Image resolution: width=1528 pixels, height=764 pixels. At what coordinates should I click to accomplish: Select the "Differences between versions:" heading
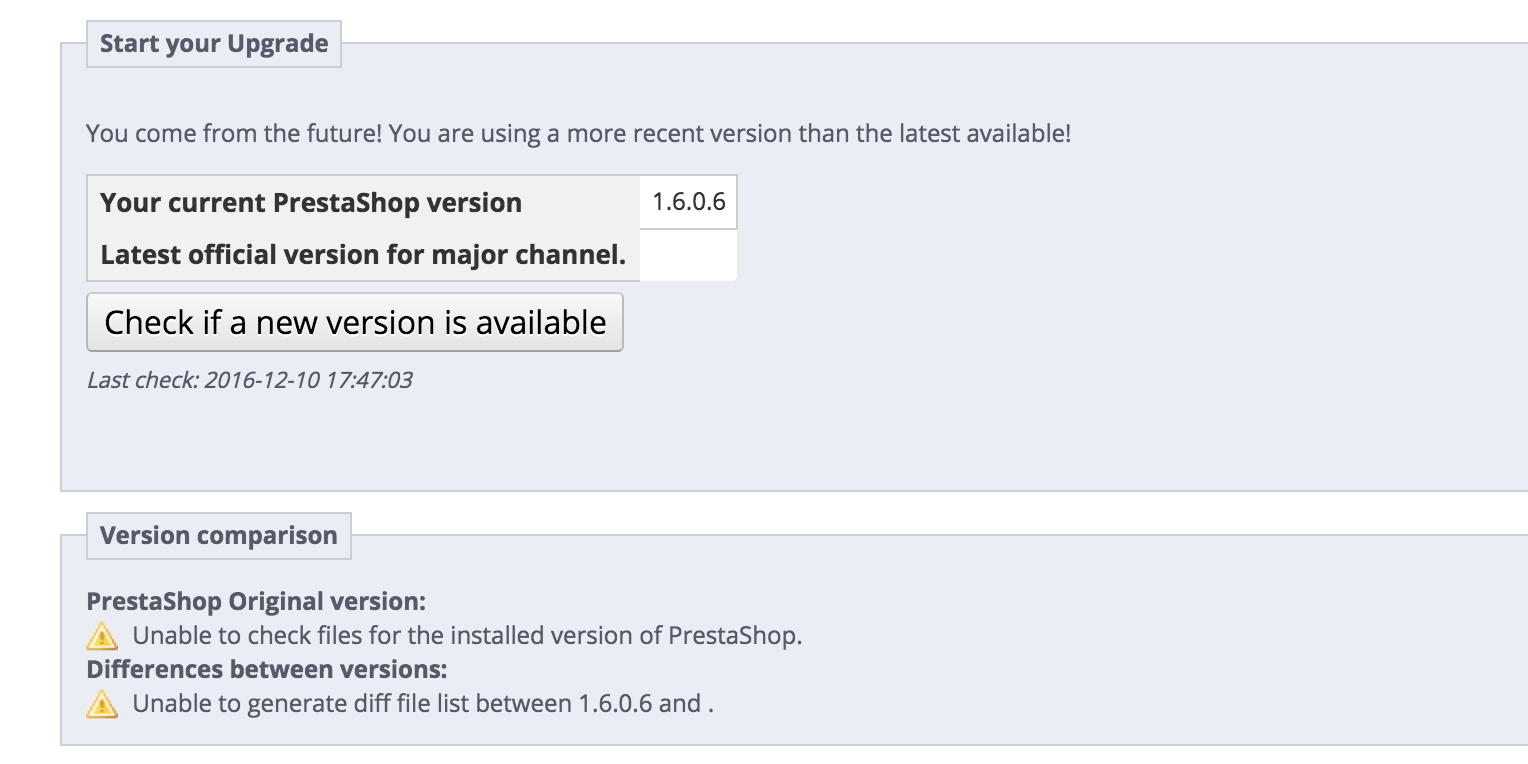coord(267,669)
